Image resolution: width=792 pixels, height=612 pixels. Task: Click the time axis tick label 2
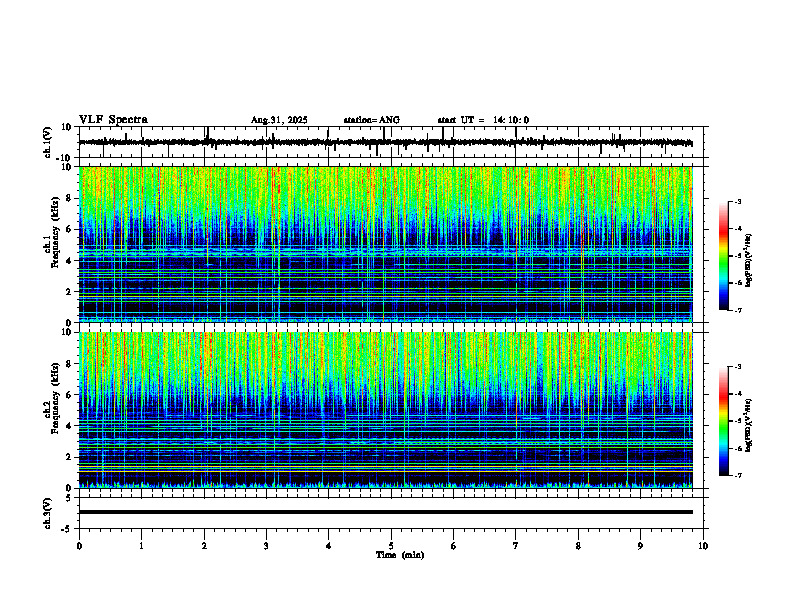204,546
